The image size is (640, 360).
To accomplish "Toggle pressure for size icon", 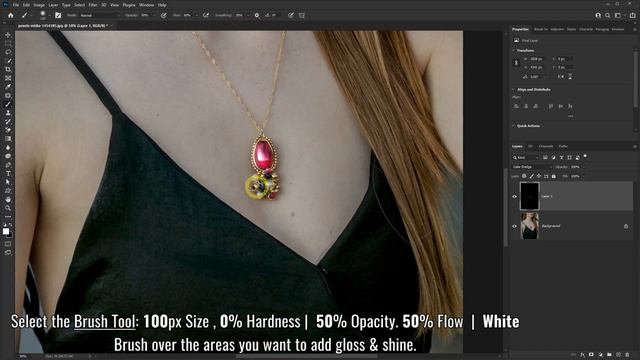I will coord(291,16).
